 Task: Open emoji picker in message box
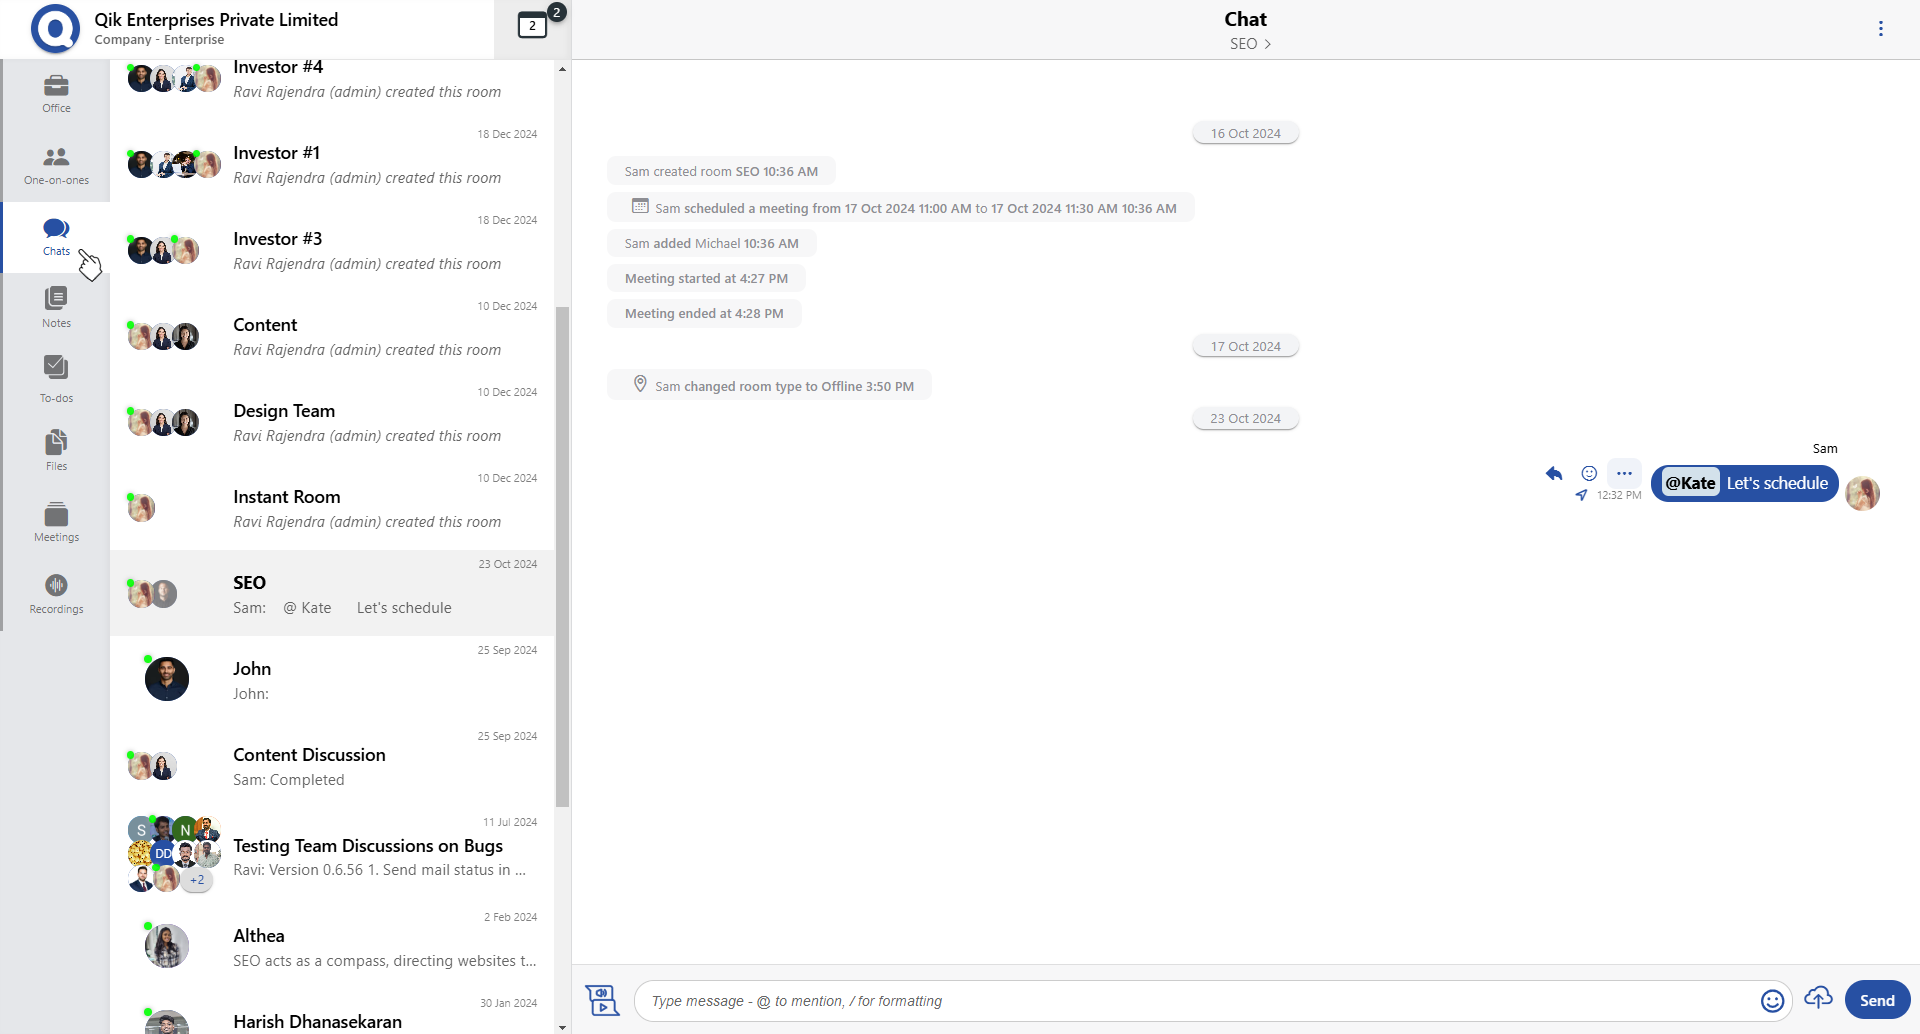click(x=1772, y=1001)
